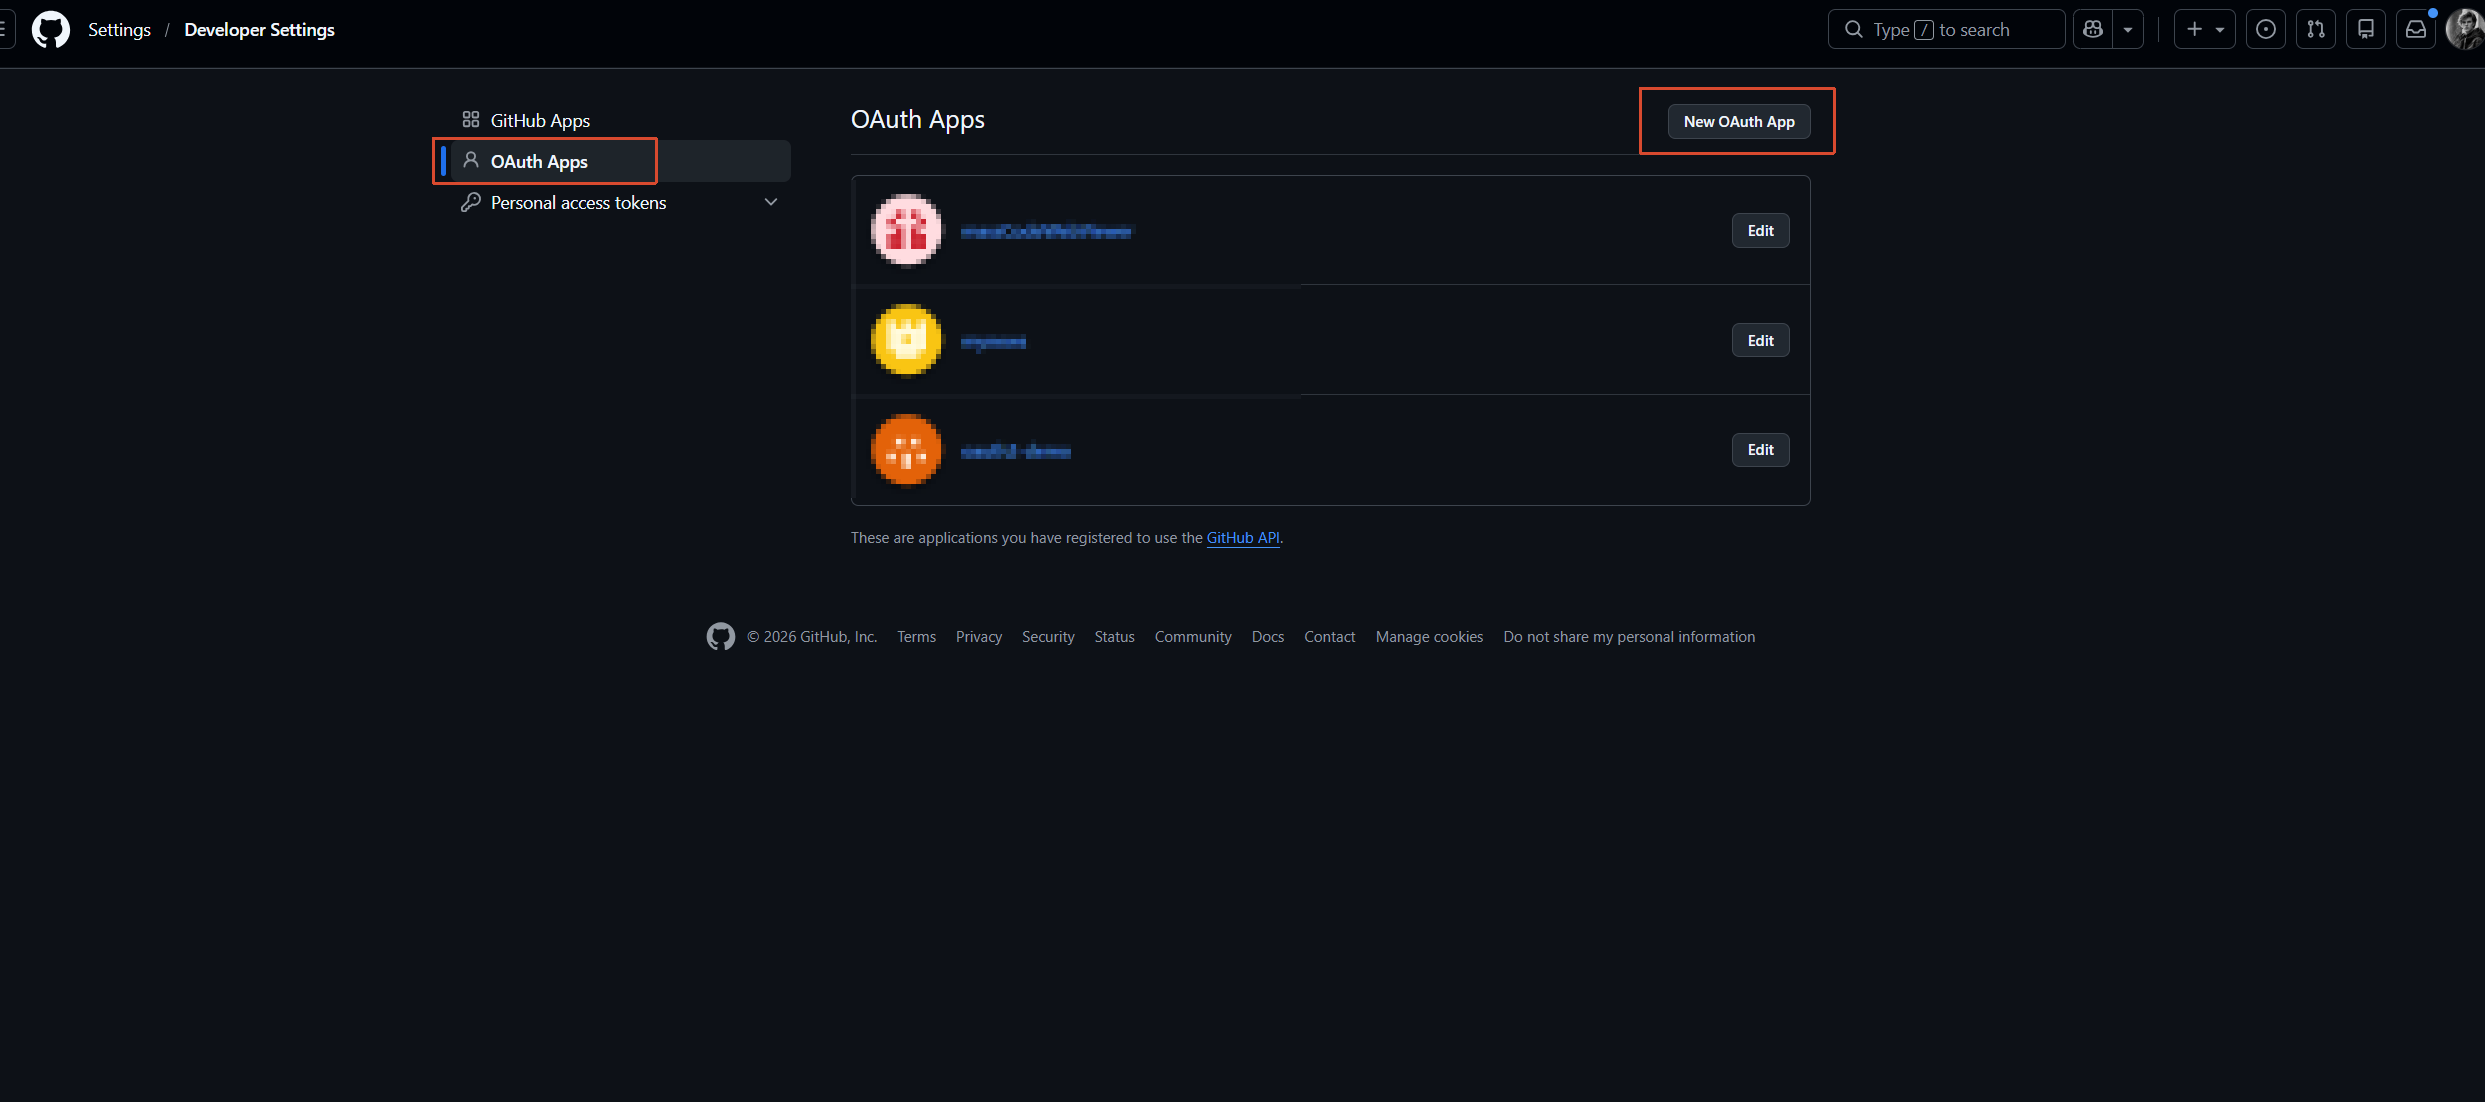Open the user avatar menu
The height and width of the screenshot is (1102, 2485).
point(2464,30)
